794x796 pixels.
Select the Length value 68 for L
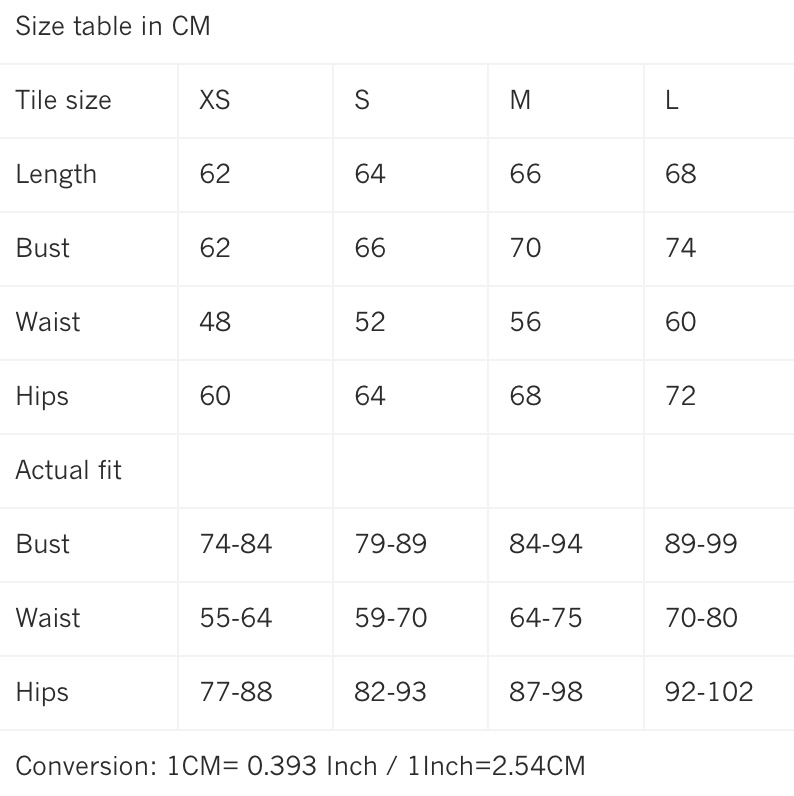pyautogui.click(x=680, y=174)
